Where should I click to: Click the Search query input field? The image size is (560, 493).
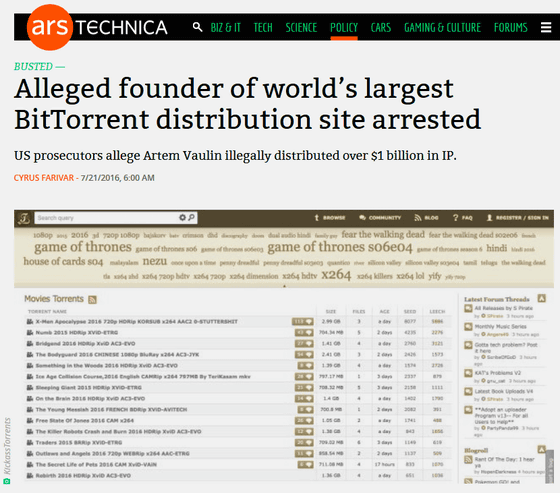pyautogui.click(x=106, y=218)
